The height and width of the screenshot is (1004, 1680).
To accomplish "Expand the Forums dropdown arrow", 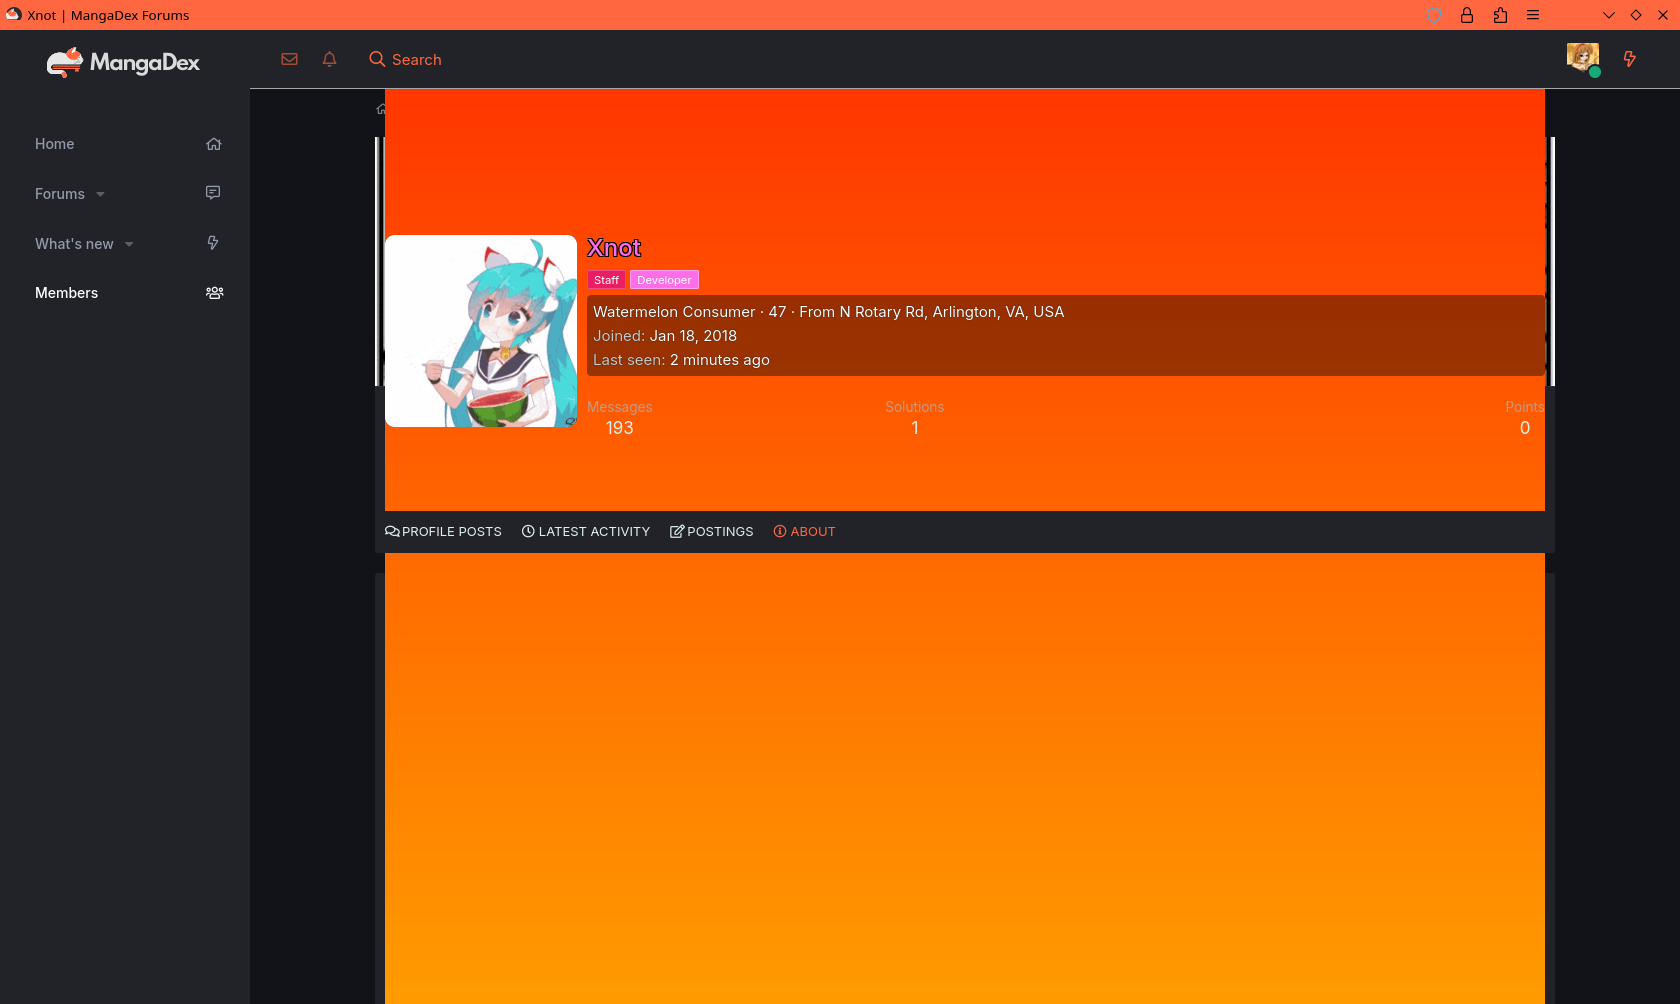I will 100,194.
